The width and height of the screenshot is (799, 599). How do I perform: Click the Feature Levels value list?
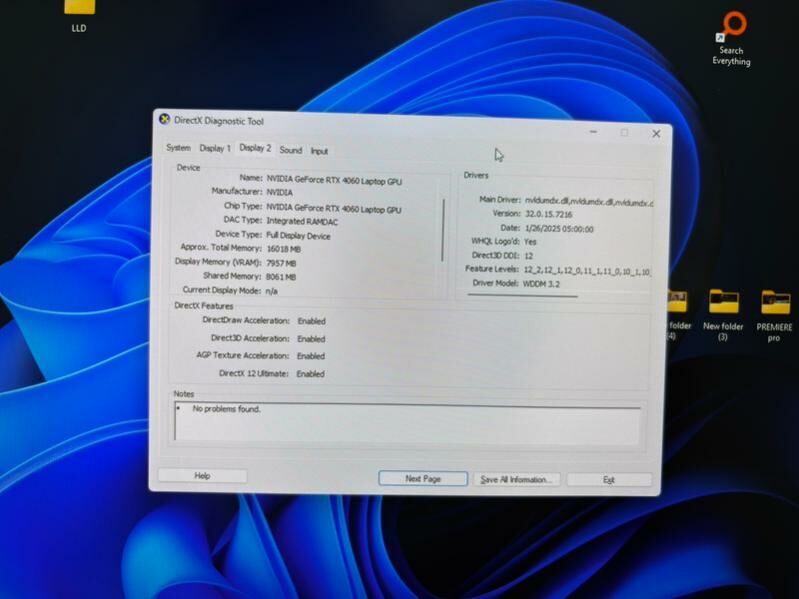(x=587, y=271)
